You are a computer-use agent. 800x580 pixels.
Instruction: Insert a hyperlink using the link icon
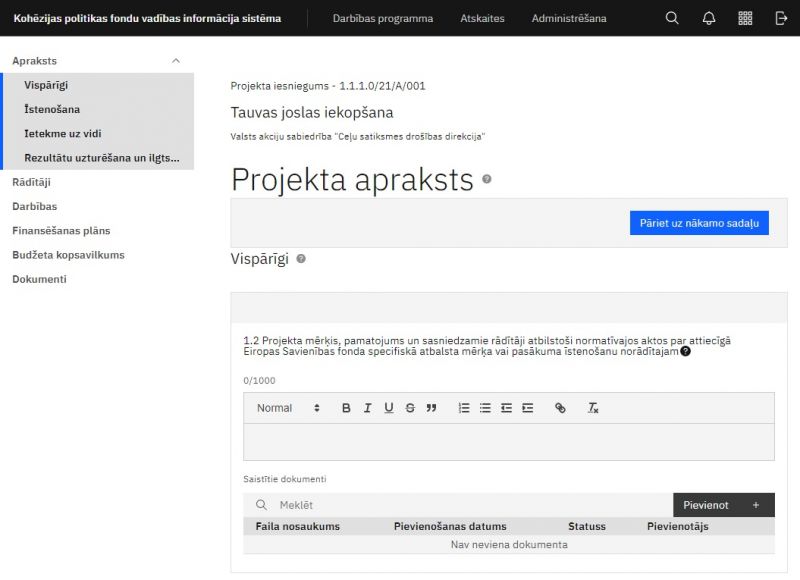(x=560, y=408)
